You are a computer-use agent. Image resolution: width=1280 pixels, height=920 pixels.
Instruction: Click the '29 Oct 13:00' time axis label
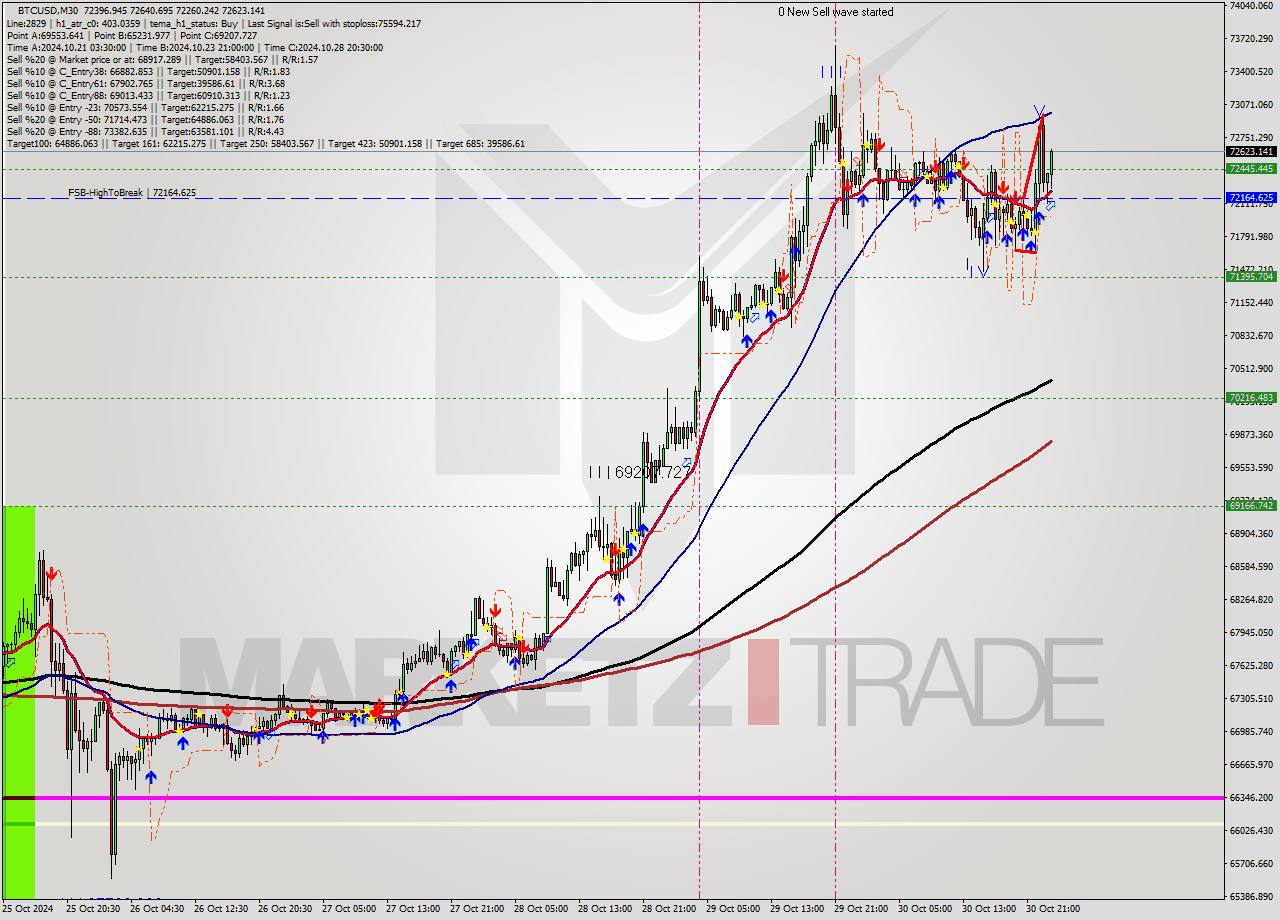pos(797,909)
